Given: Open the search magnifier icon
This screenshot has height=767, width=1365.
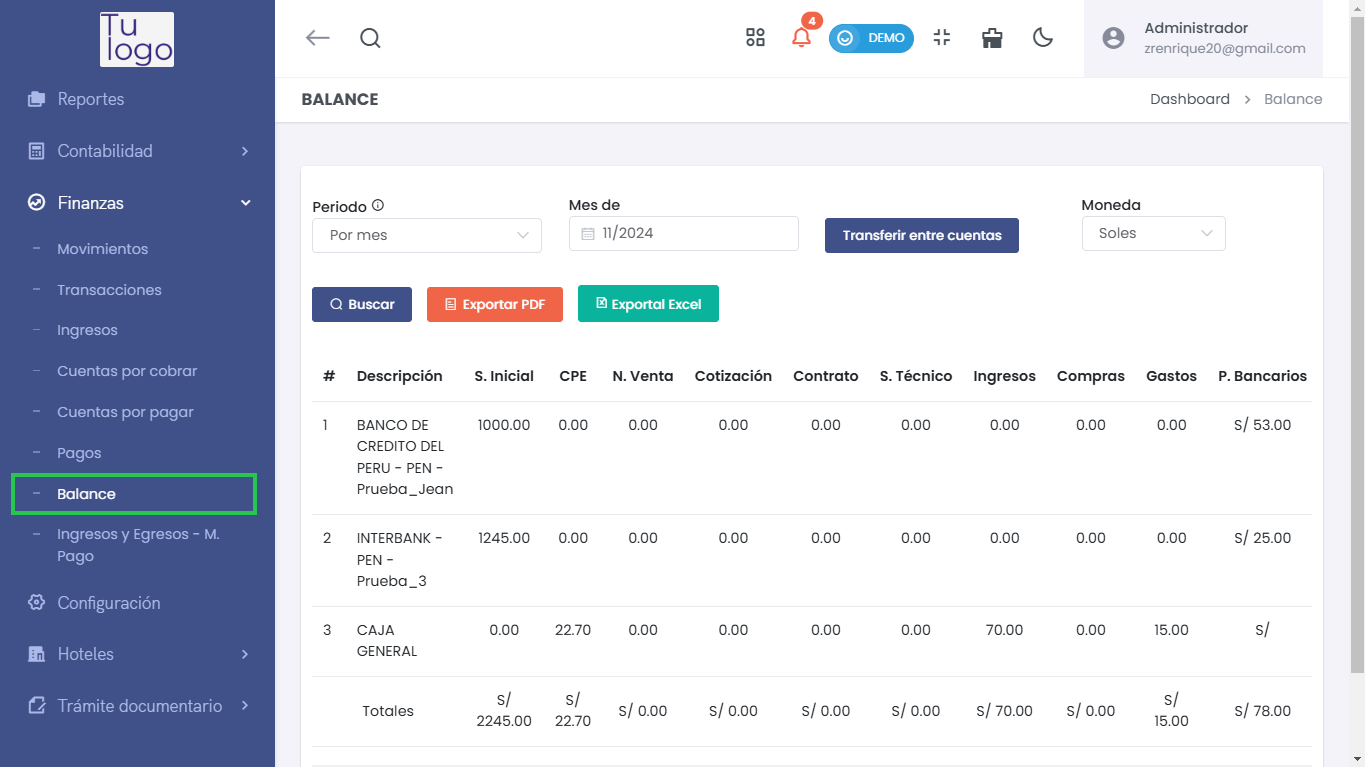Looking at the screenshot, I should (x=370, y=38).
